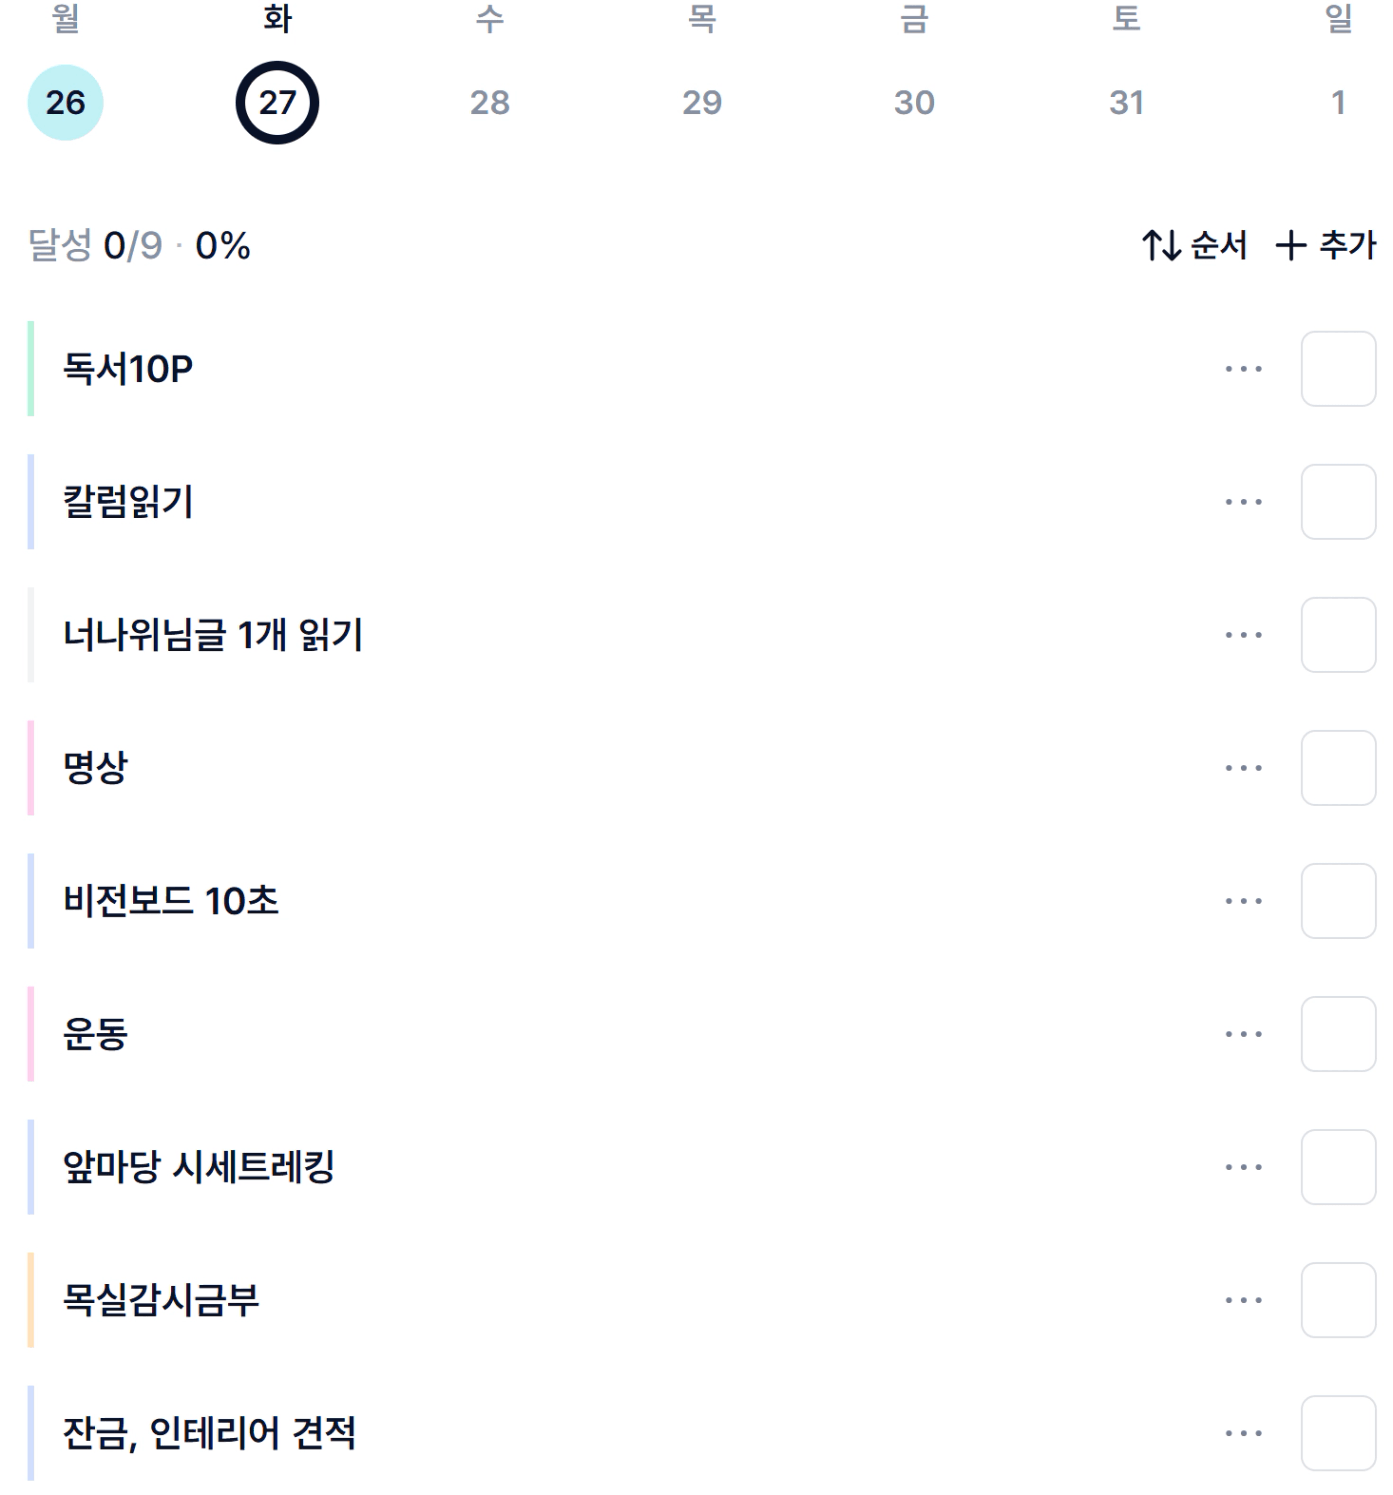Expand options for 너나위님글 1개 읽기
Screen dimensions: 1393x1495
1243,635
